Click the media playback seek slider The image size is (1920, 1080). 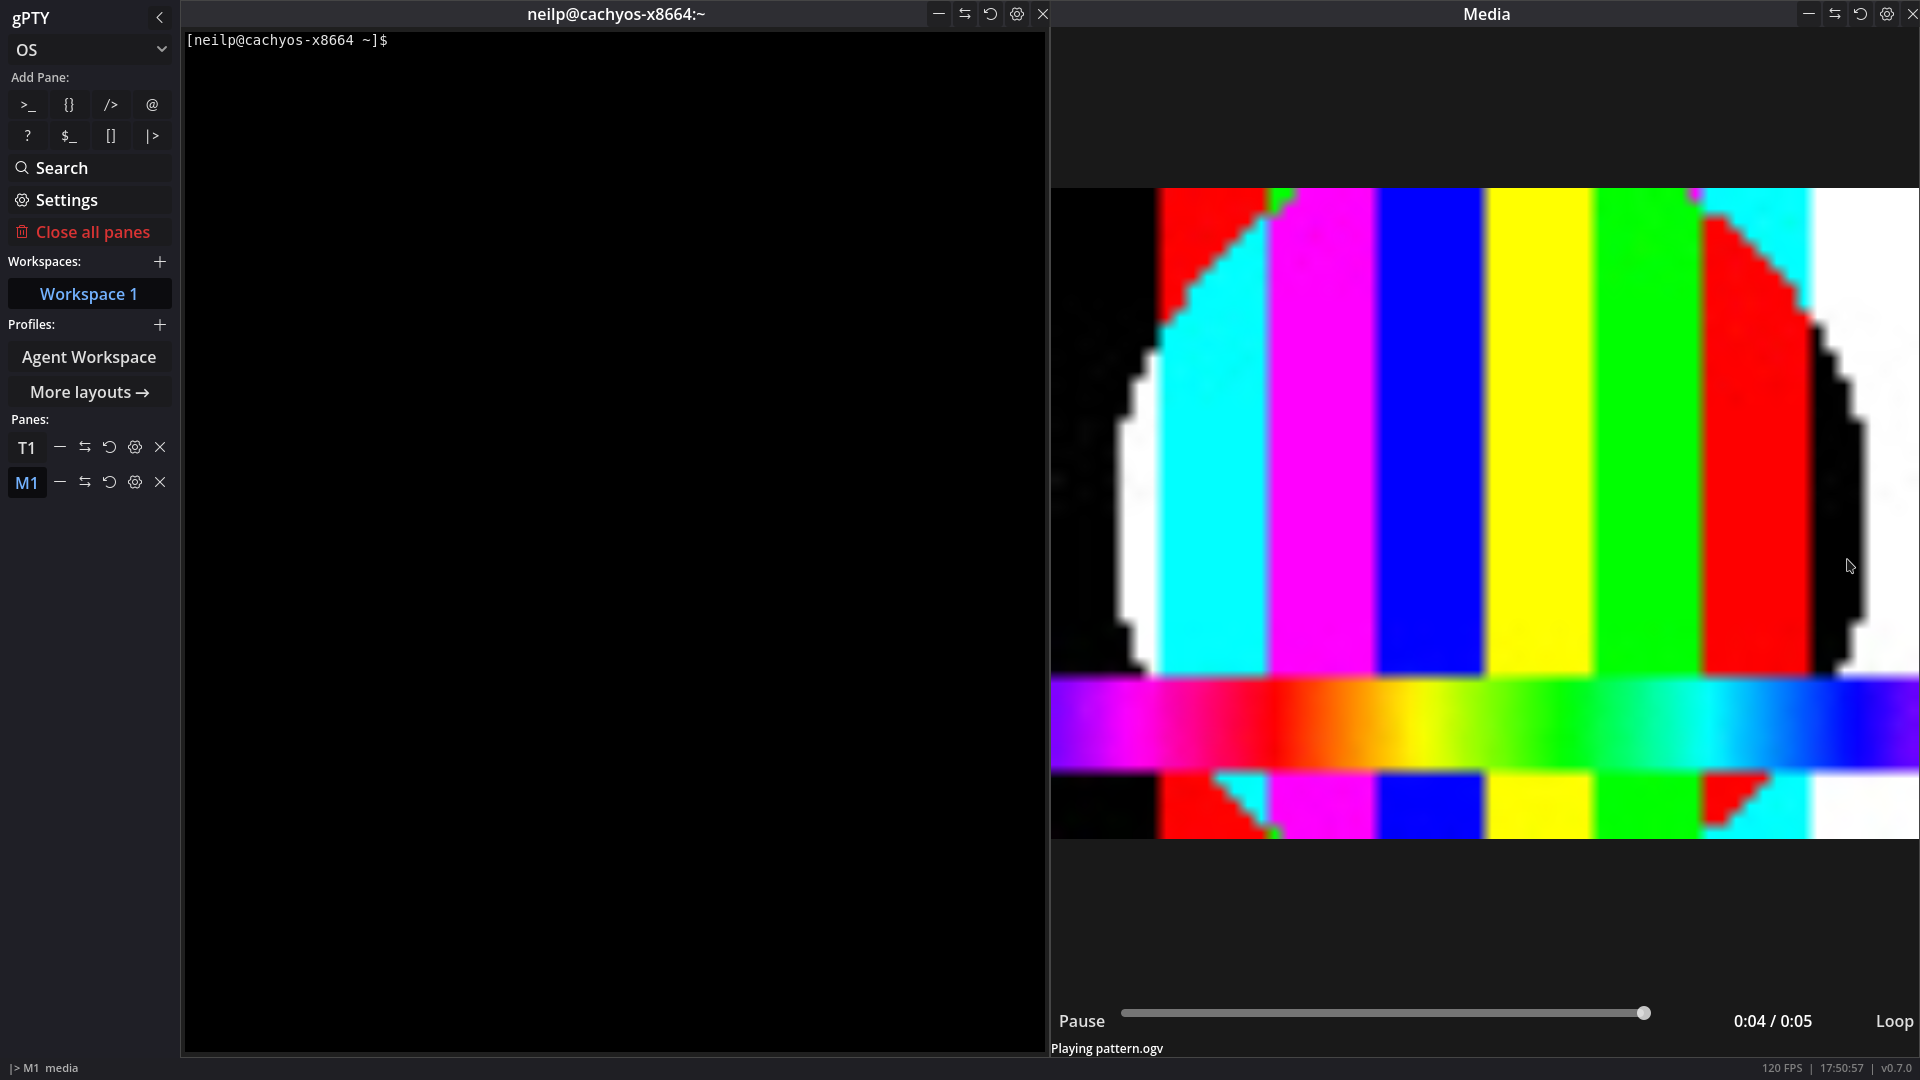tap(1385, 1013)
